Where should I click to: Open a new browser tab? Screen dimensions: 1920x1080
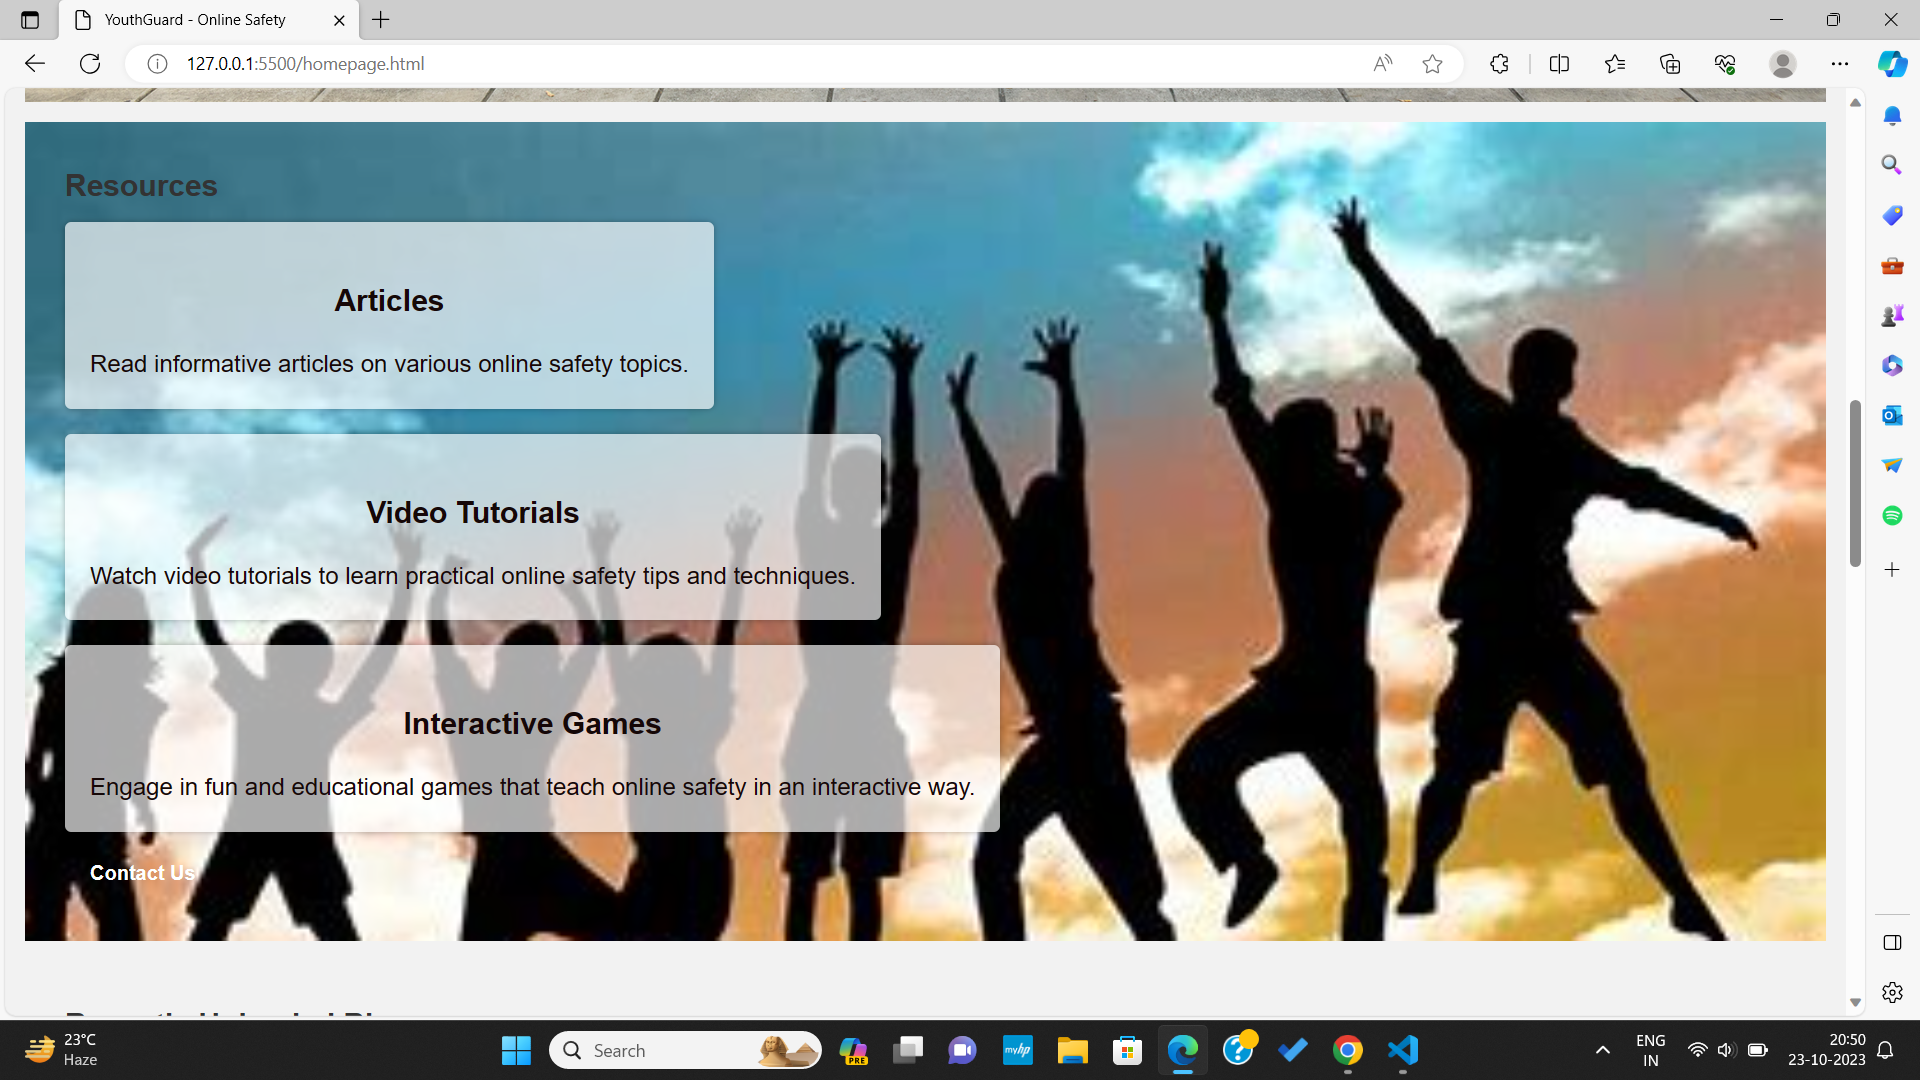click(x=381, y=20)
